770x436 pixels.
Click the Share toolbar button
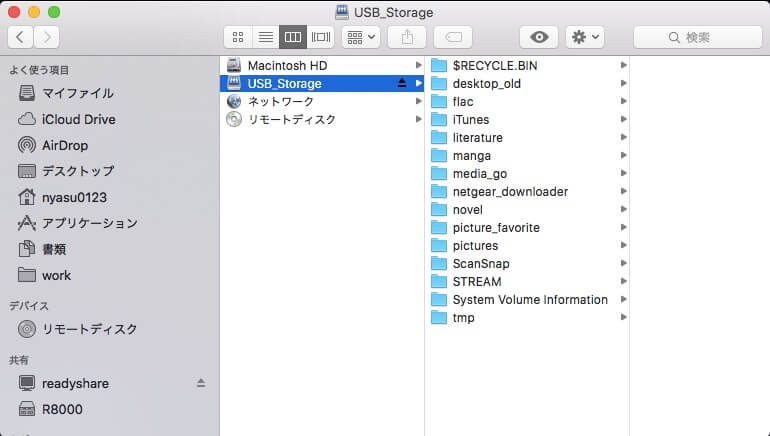407,37
